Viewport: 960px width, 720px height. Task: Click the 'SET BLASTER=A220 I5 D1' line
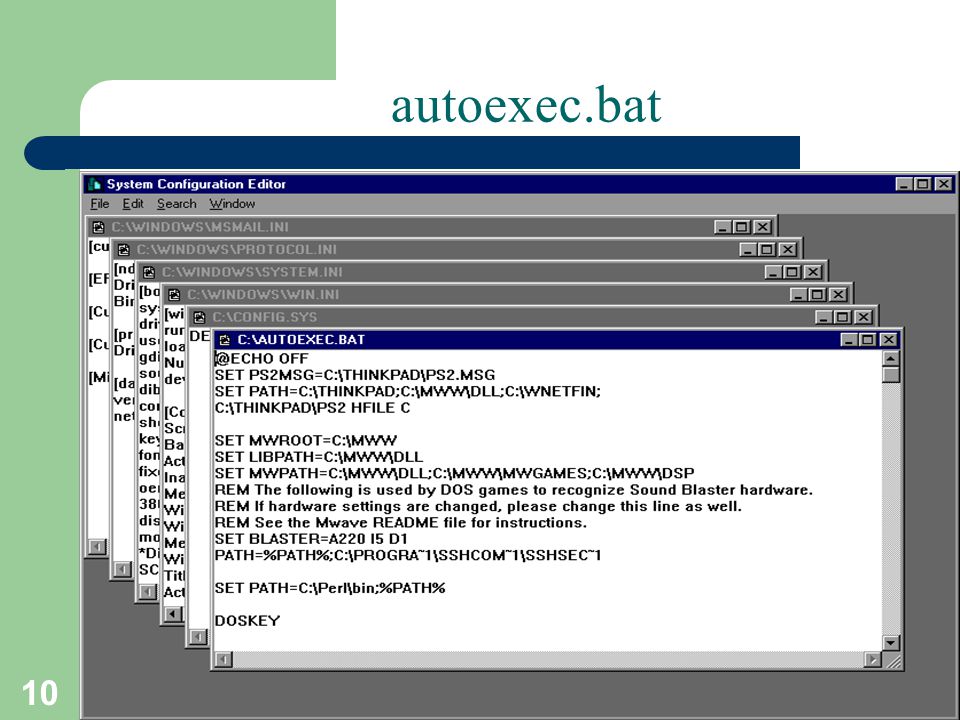[x=310, y=539]
